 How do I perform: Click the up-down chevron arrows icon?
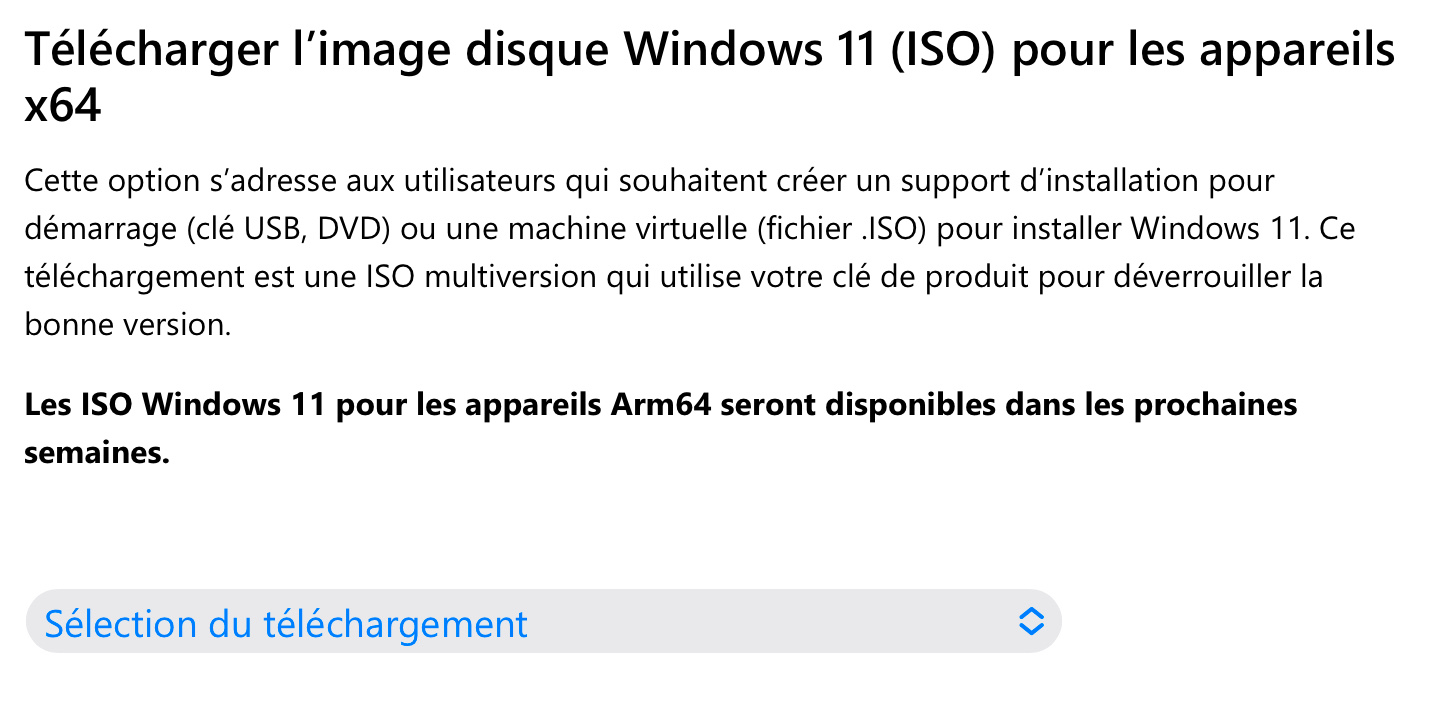pos(1030,622)
